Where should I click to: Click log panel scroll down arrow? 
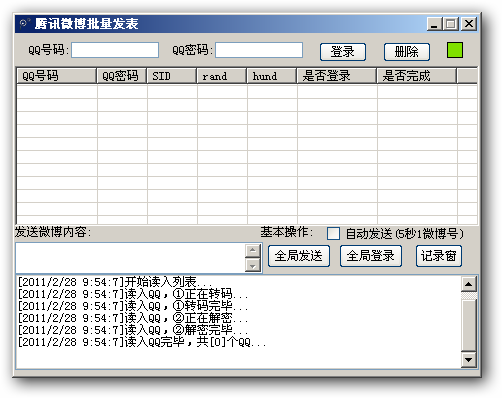(469, 360)
